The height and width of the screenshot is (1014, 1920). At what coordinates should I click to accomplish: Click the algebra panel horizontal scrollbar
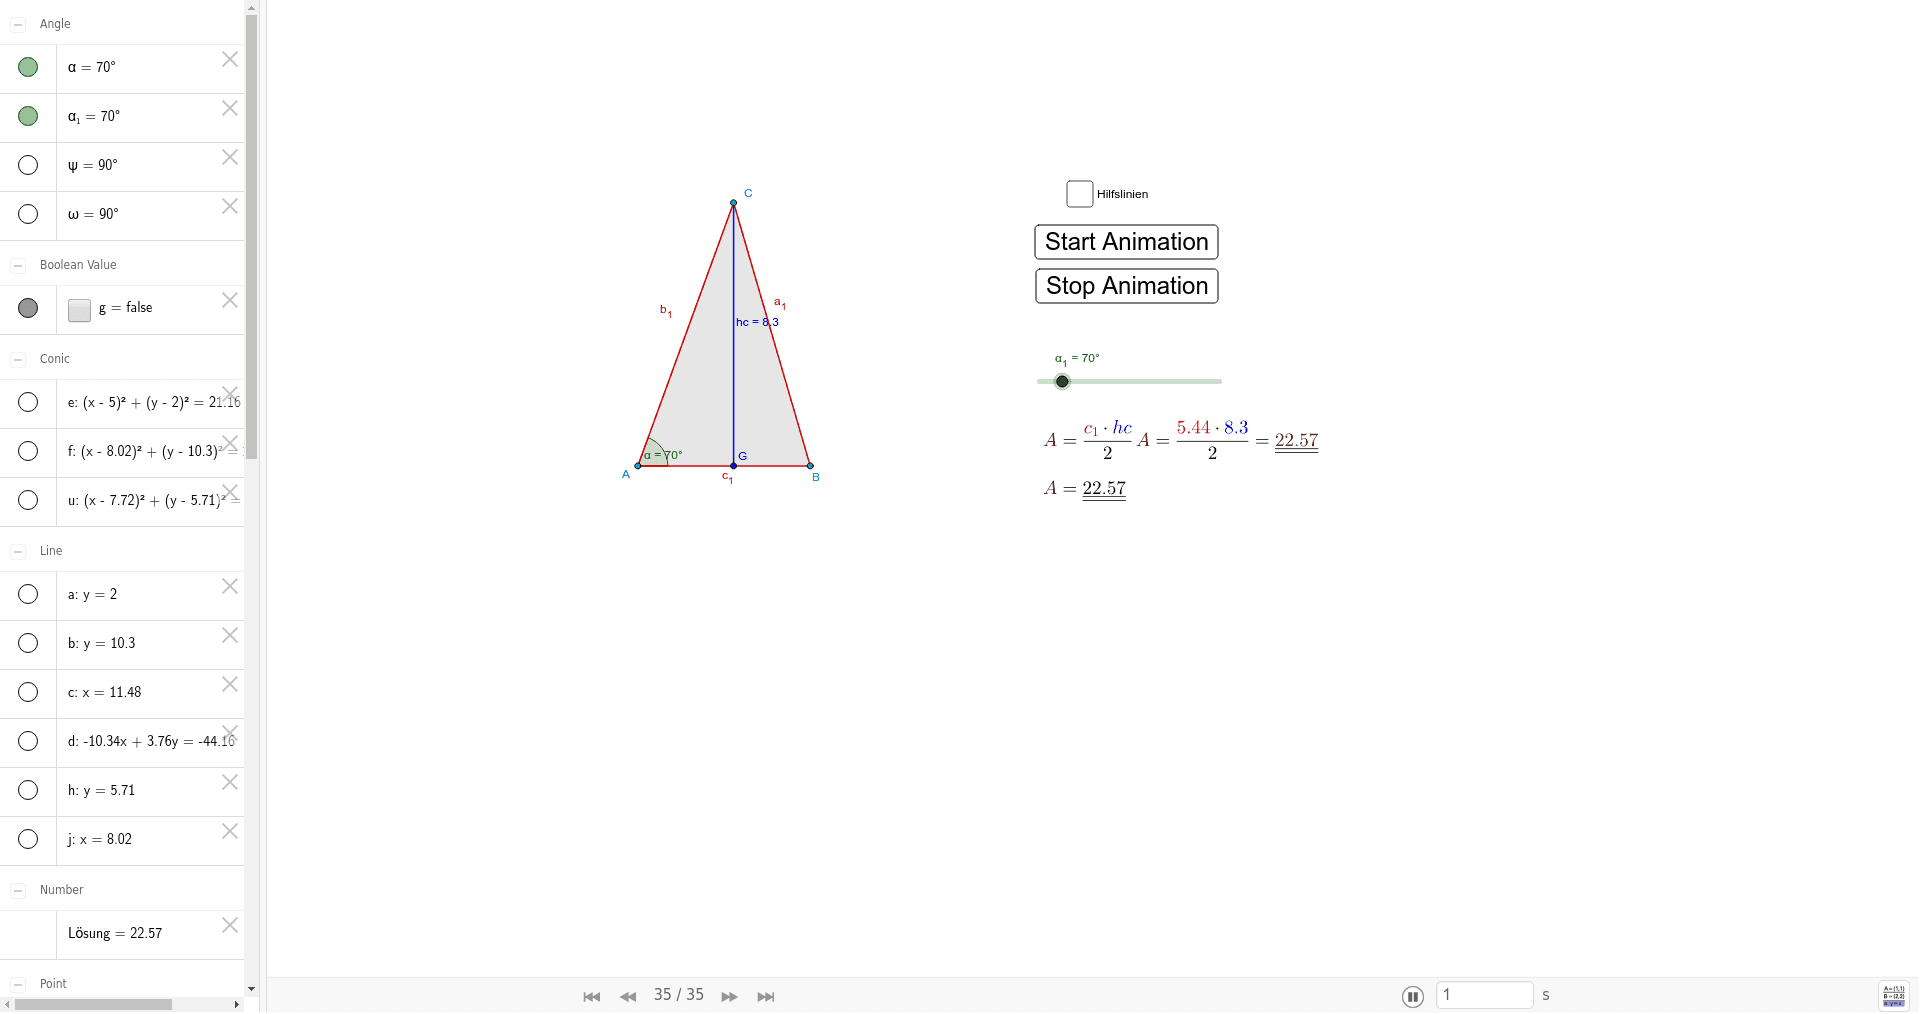(x=93, y=1004)
